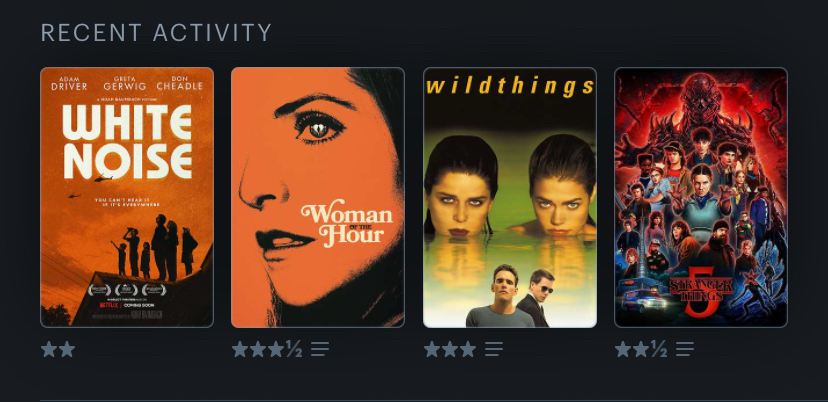Click the leftmost star under White Noise poster
828x402 pixels.
49,349
